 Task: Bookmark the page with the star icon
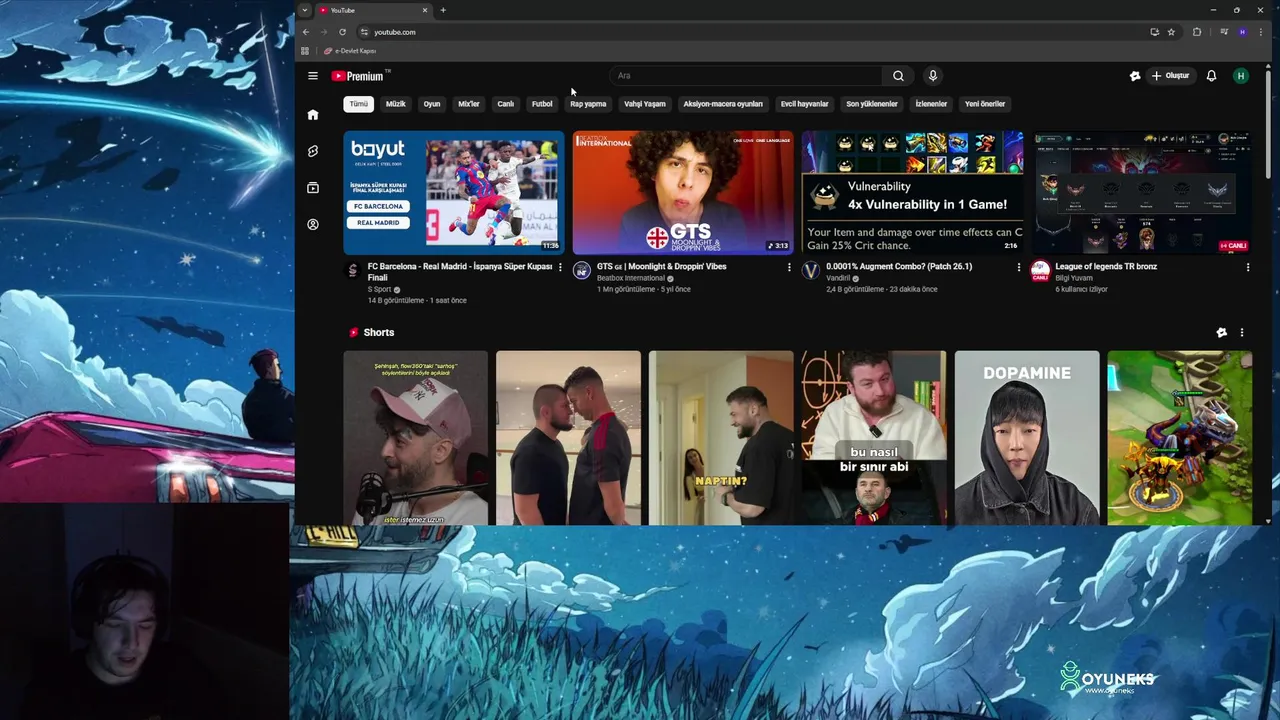1171,32
